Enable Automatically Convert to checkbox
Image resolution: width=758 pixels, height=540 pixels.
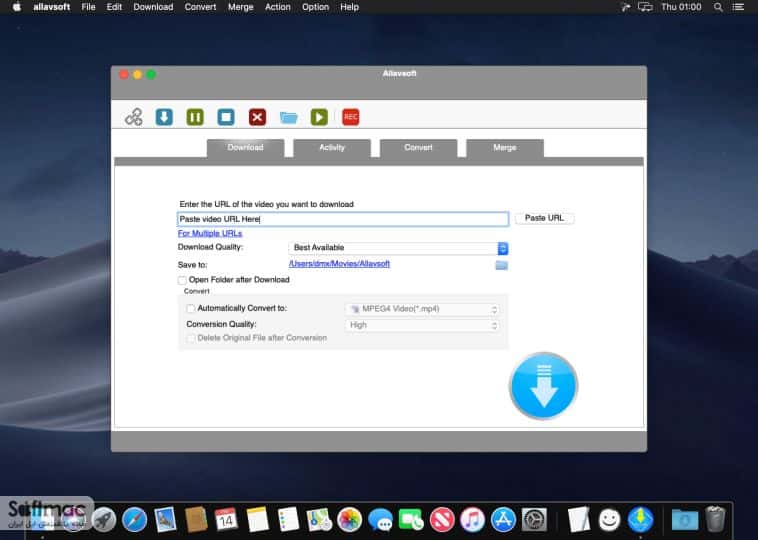tap(191, 308)
